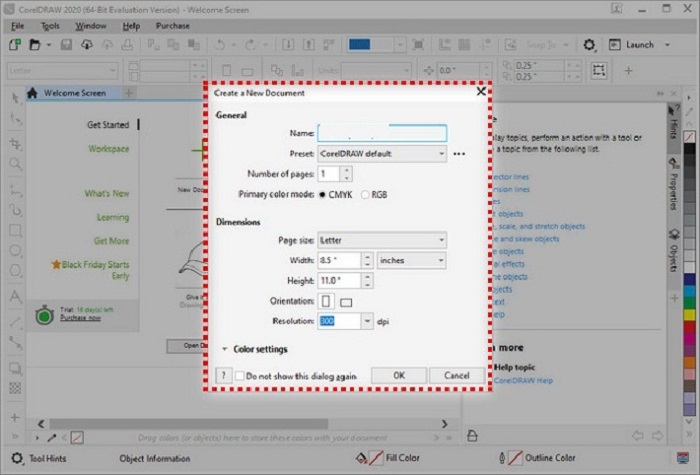Click Cancel in Create a New Document
The width and height of the screenshot is (700, 475).
pos(457,375)
